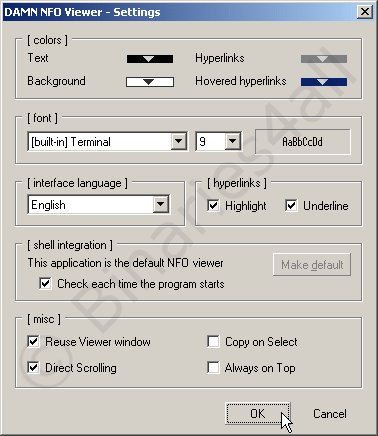Open the Text color picker swatch
378x436 pixels.
[150, 59]
